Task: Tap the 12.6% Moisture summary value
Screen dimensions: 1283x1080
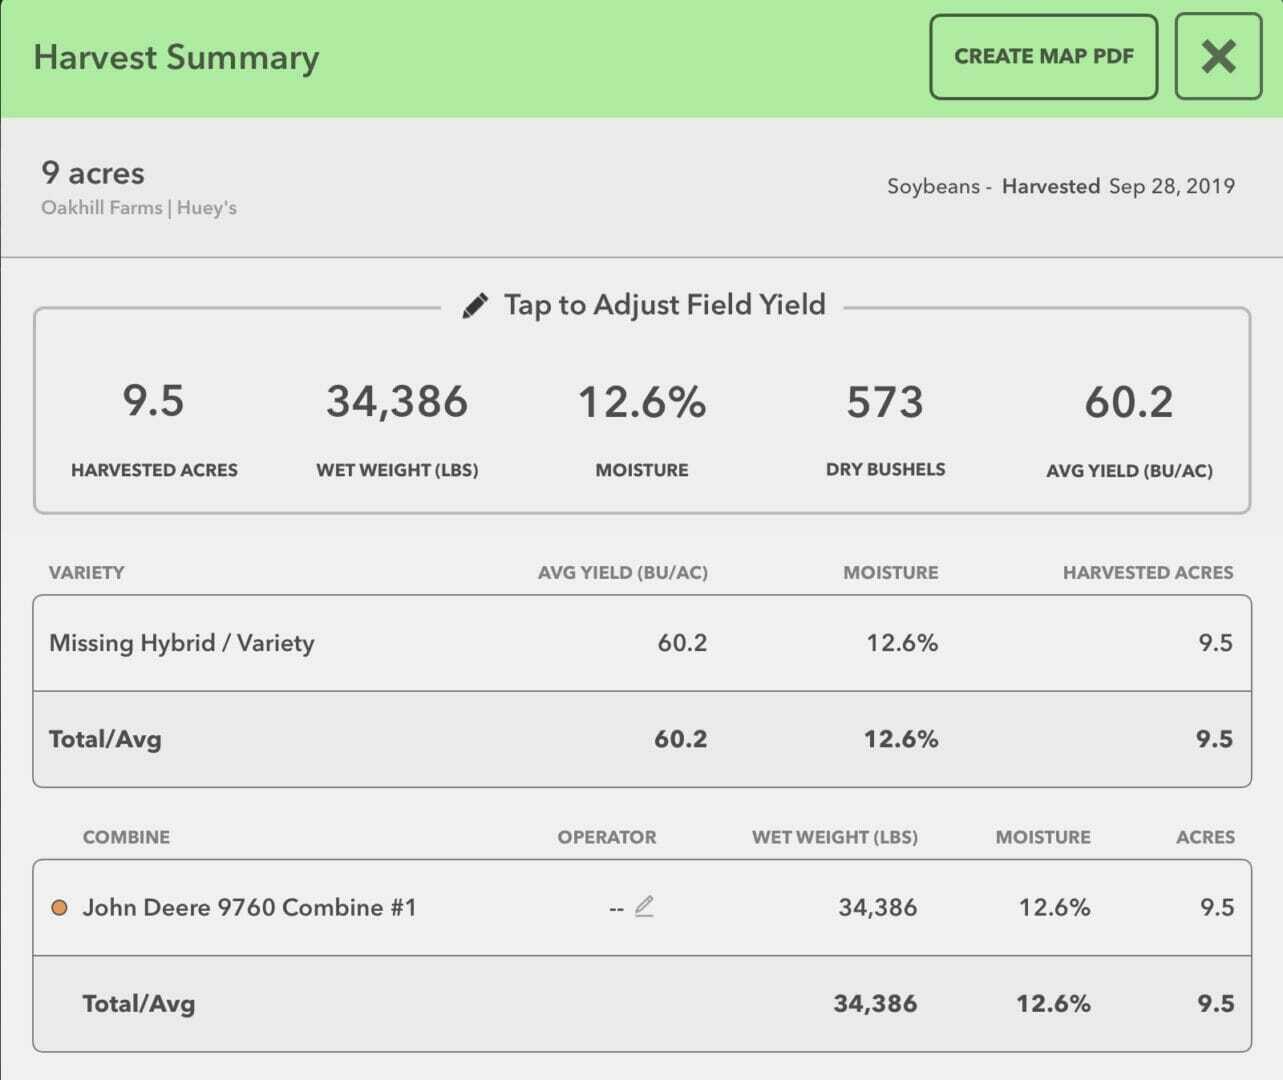Action: [642, 402]
